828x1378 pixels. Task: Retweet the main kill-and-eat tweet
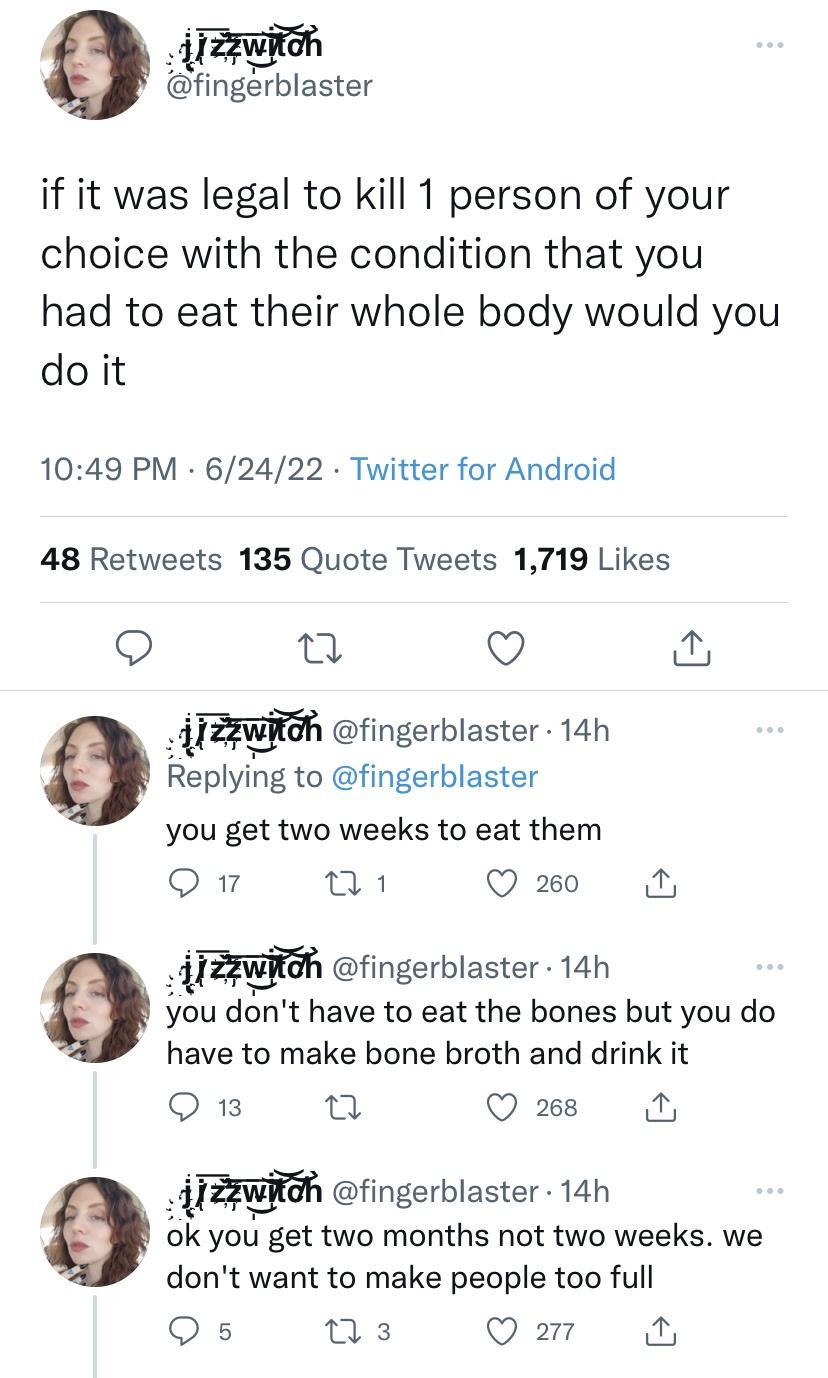click(x=320, y=650)
